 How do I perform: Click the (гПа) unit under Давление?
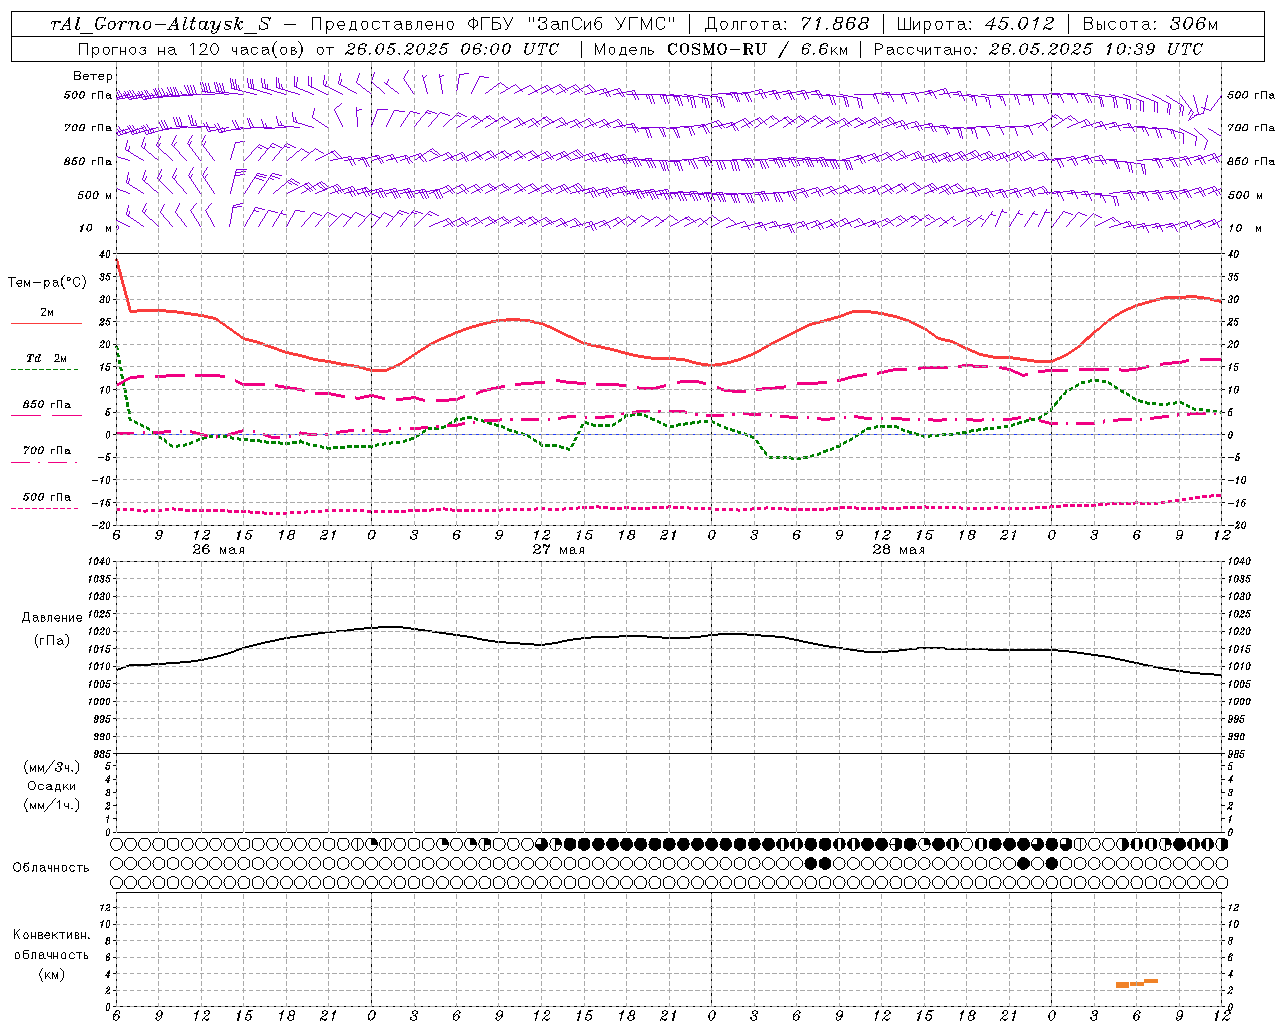[x=52, y=640]
